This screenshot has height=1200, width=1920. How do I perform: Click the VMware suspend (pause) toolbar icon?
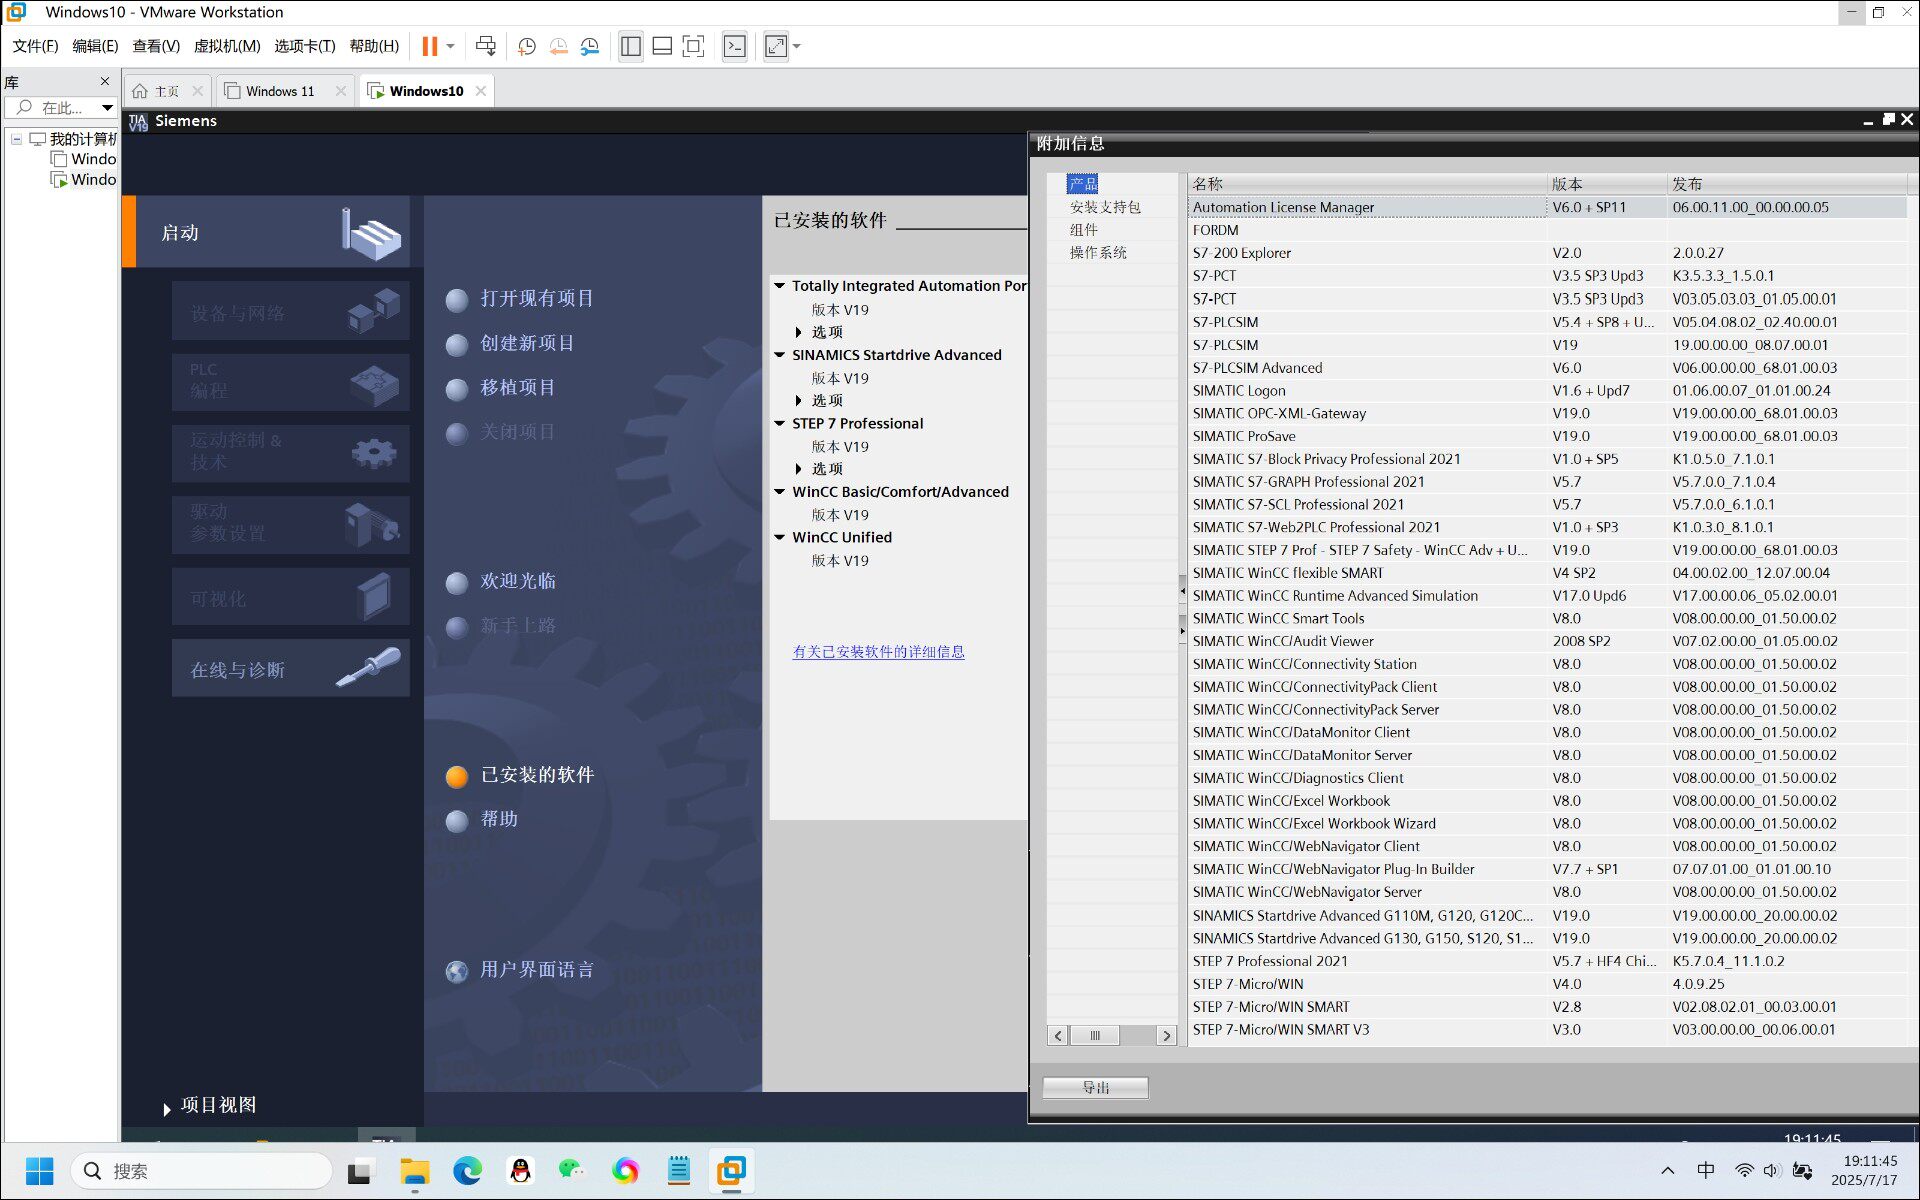tap(430, 46)
